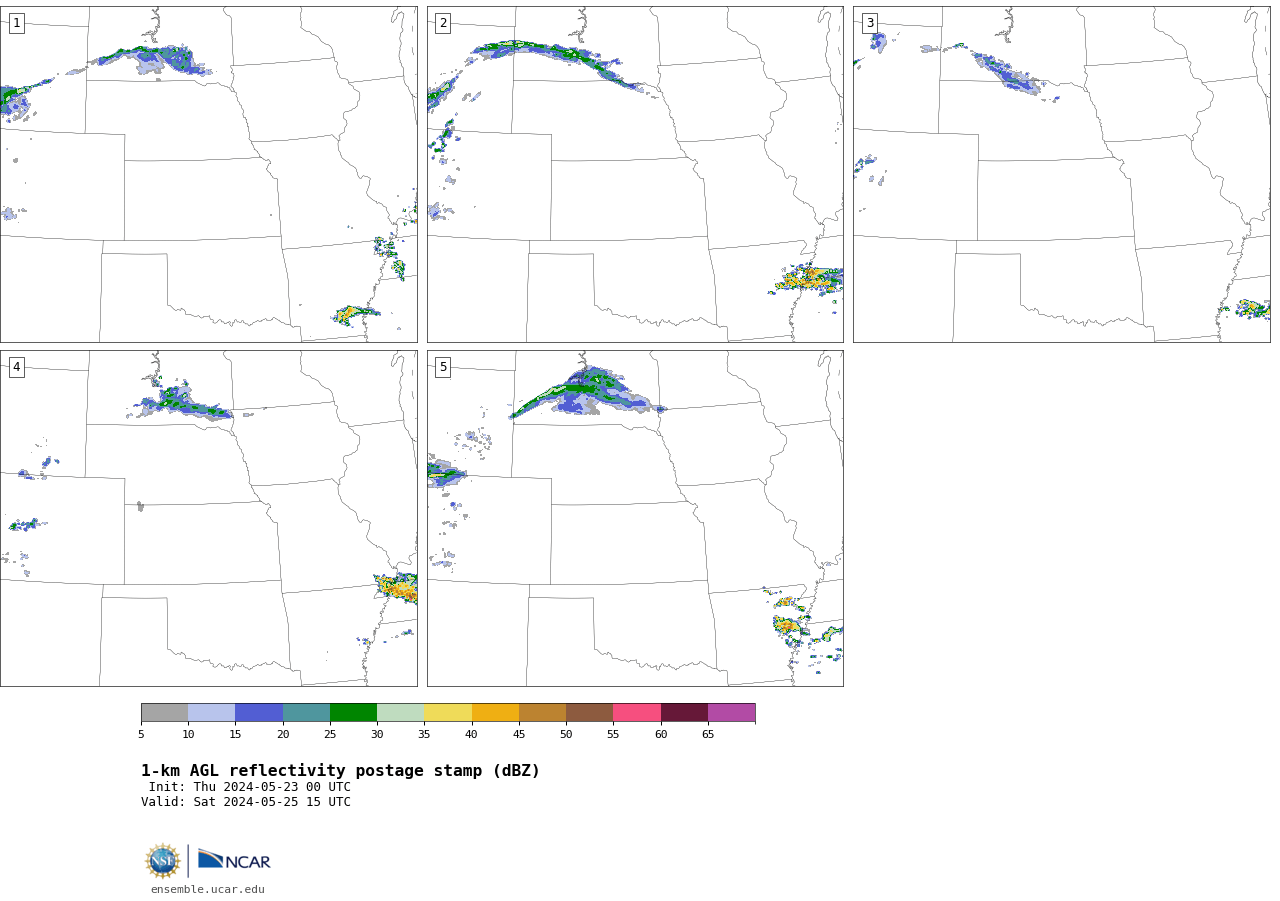This screenshot has height=901, width=1280.
Task: Click the maroon 60-65 dBZ swatch
Action: pos(684,712)
